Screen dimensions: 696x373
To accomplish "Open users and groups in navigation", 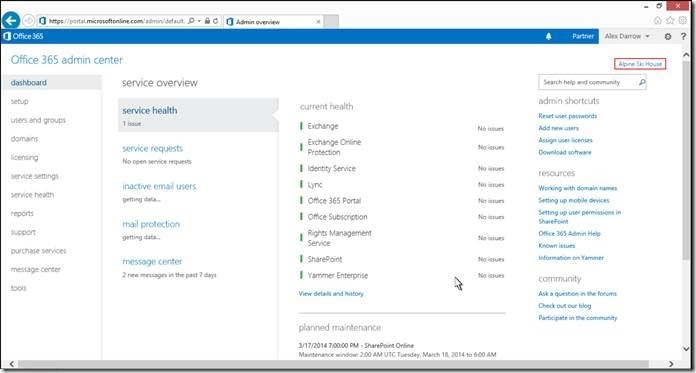I will tap(38, 120).
